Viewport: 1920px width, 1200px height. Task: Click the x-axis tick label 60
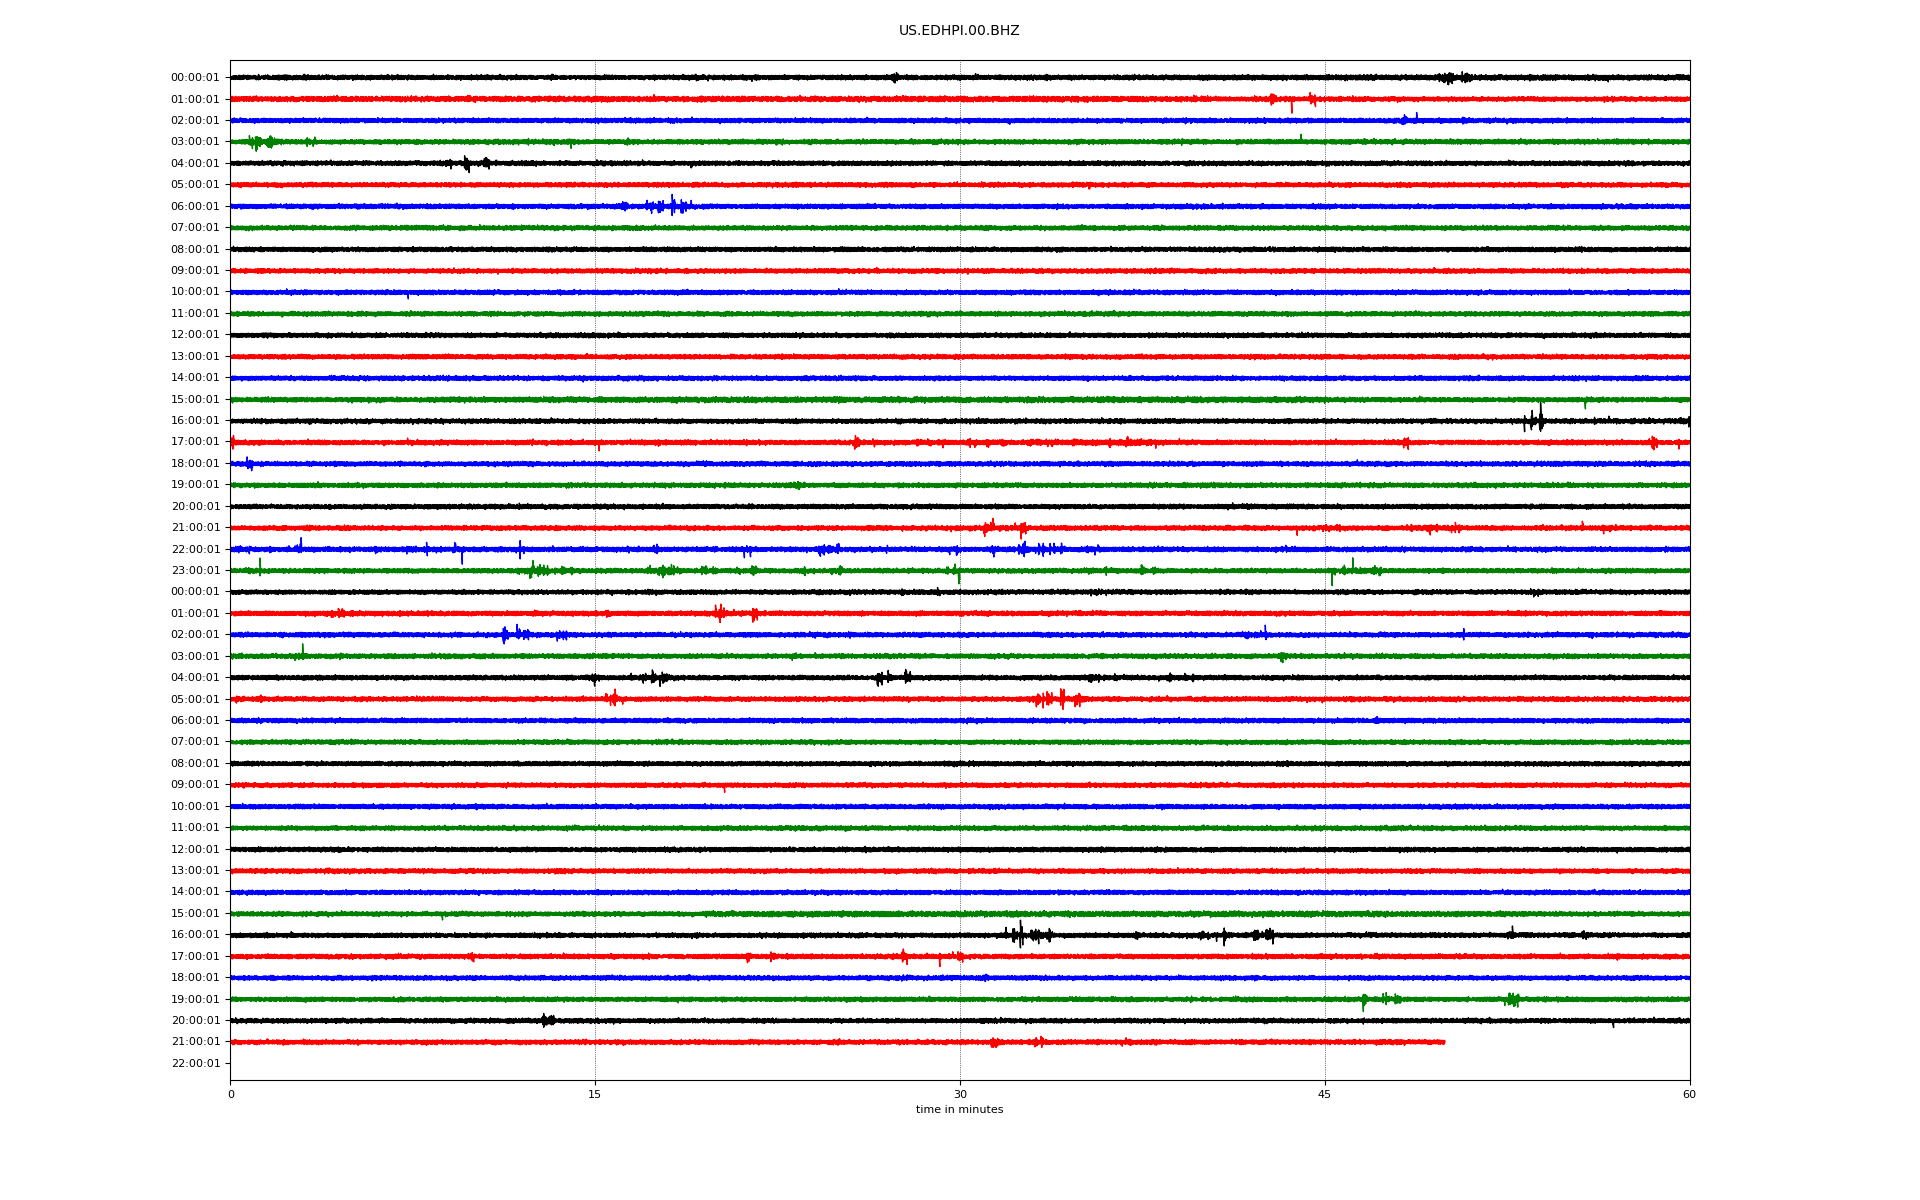(x=1689, y=1095)
